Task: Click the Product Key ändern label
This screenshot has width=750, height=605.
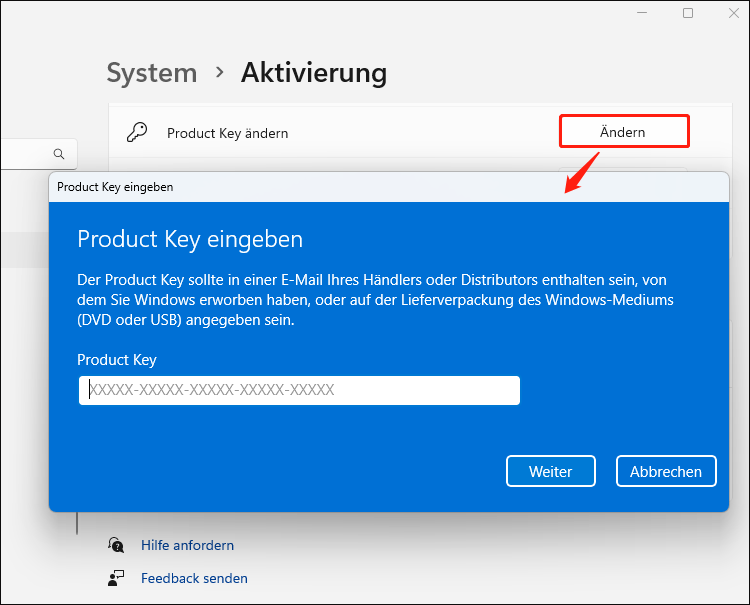Action: (228, 133)
